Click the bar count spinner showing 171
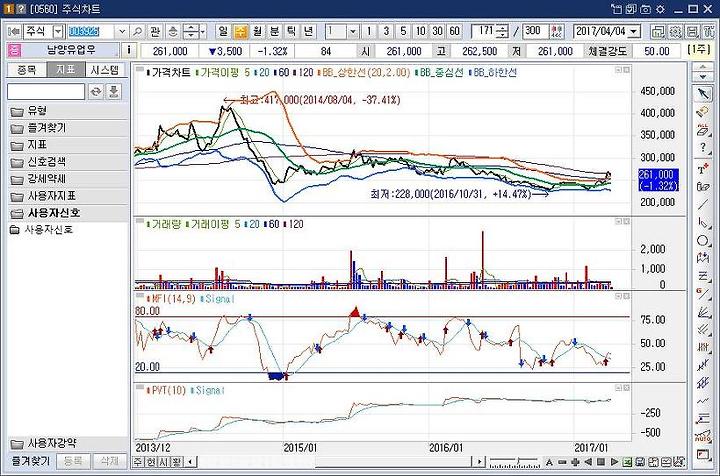Viewport: 720px width, 476px height. point(490,31)
